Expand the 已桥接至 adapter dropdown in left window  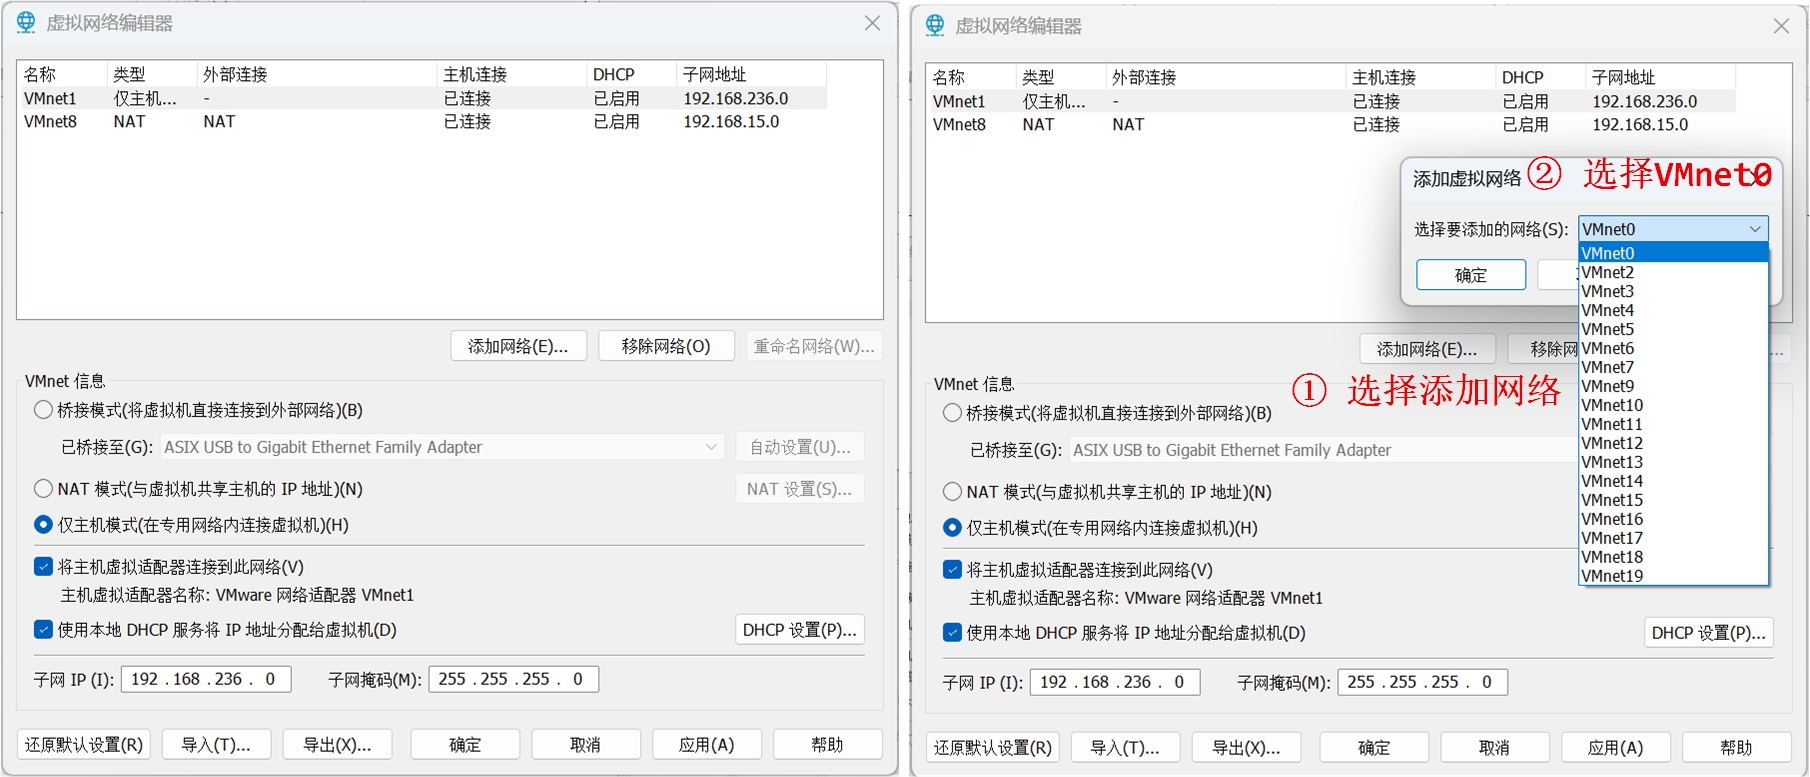coord(710,447)
